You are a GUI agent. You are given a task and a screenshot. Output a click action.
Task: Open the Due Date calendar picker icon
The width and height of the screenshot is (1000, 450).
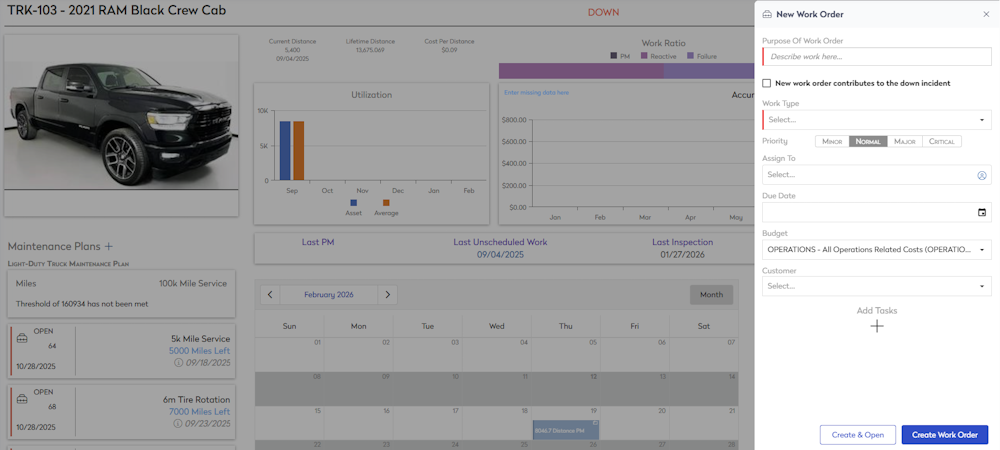click(981, 213)
